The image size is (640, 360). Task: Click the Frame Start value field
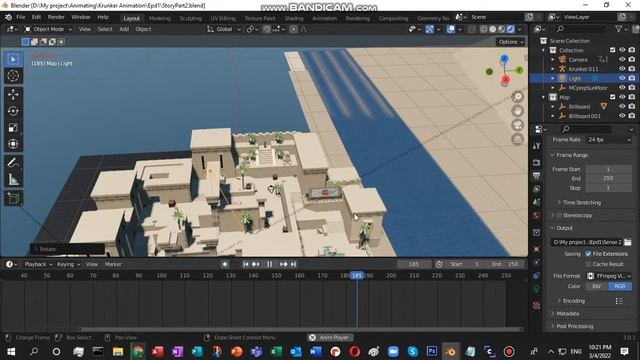click(x=609, y=169)
